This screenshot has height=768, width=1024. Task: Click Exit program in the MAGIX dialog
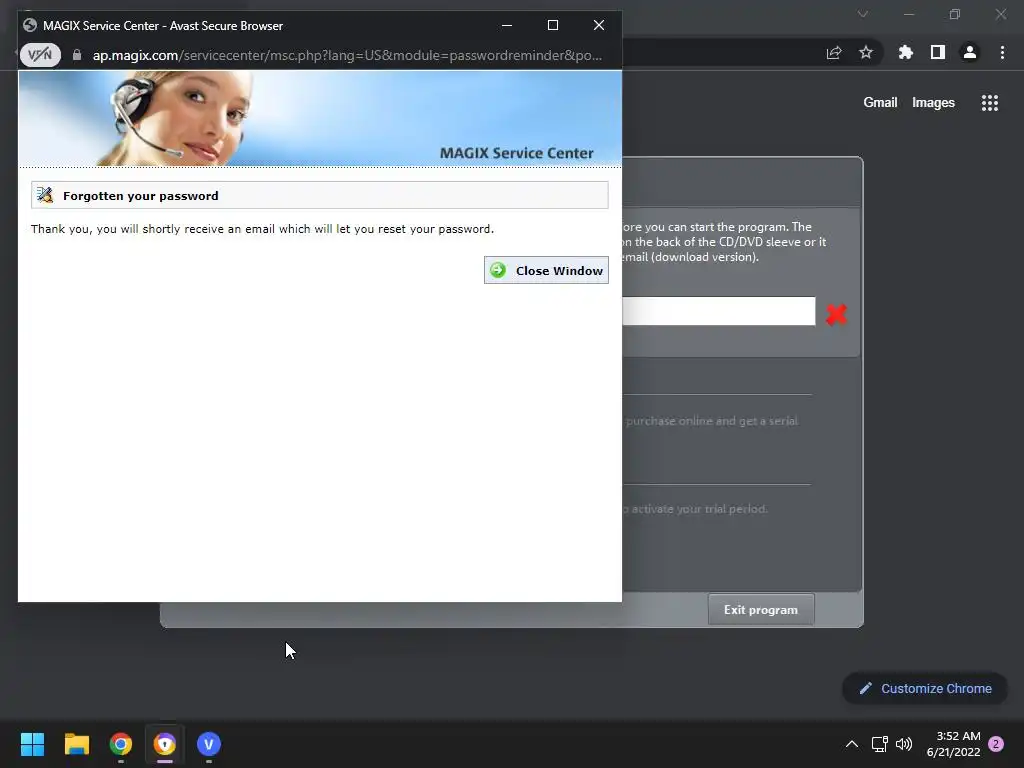[x=761, y=609]
